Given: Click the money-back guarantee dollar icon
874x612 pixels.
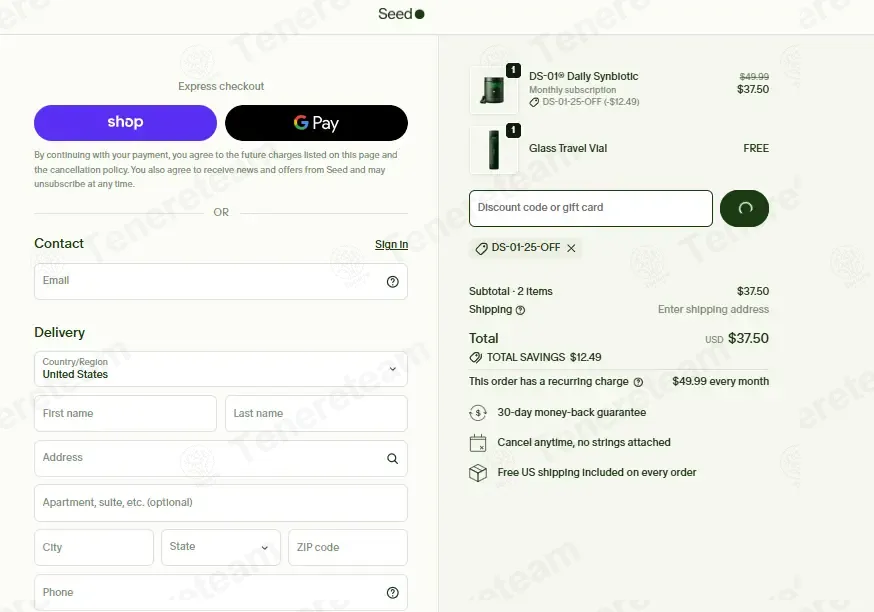Looking at the screenshot, I should click(x=478, y=412).
